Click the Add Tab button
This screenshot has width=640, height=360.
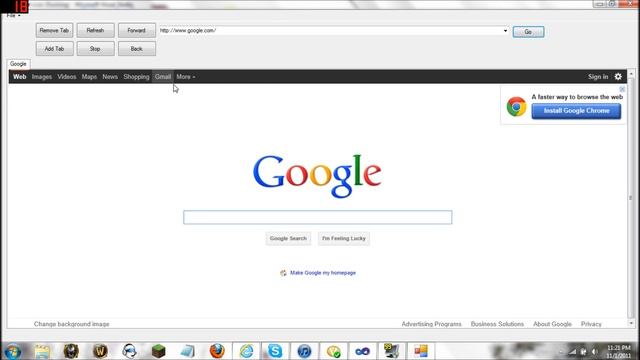click(x=54, y=49)
